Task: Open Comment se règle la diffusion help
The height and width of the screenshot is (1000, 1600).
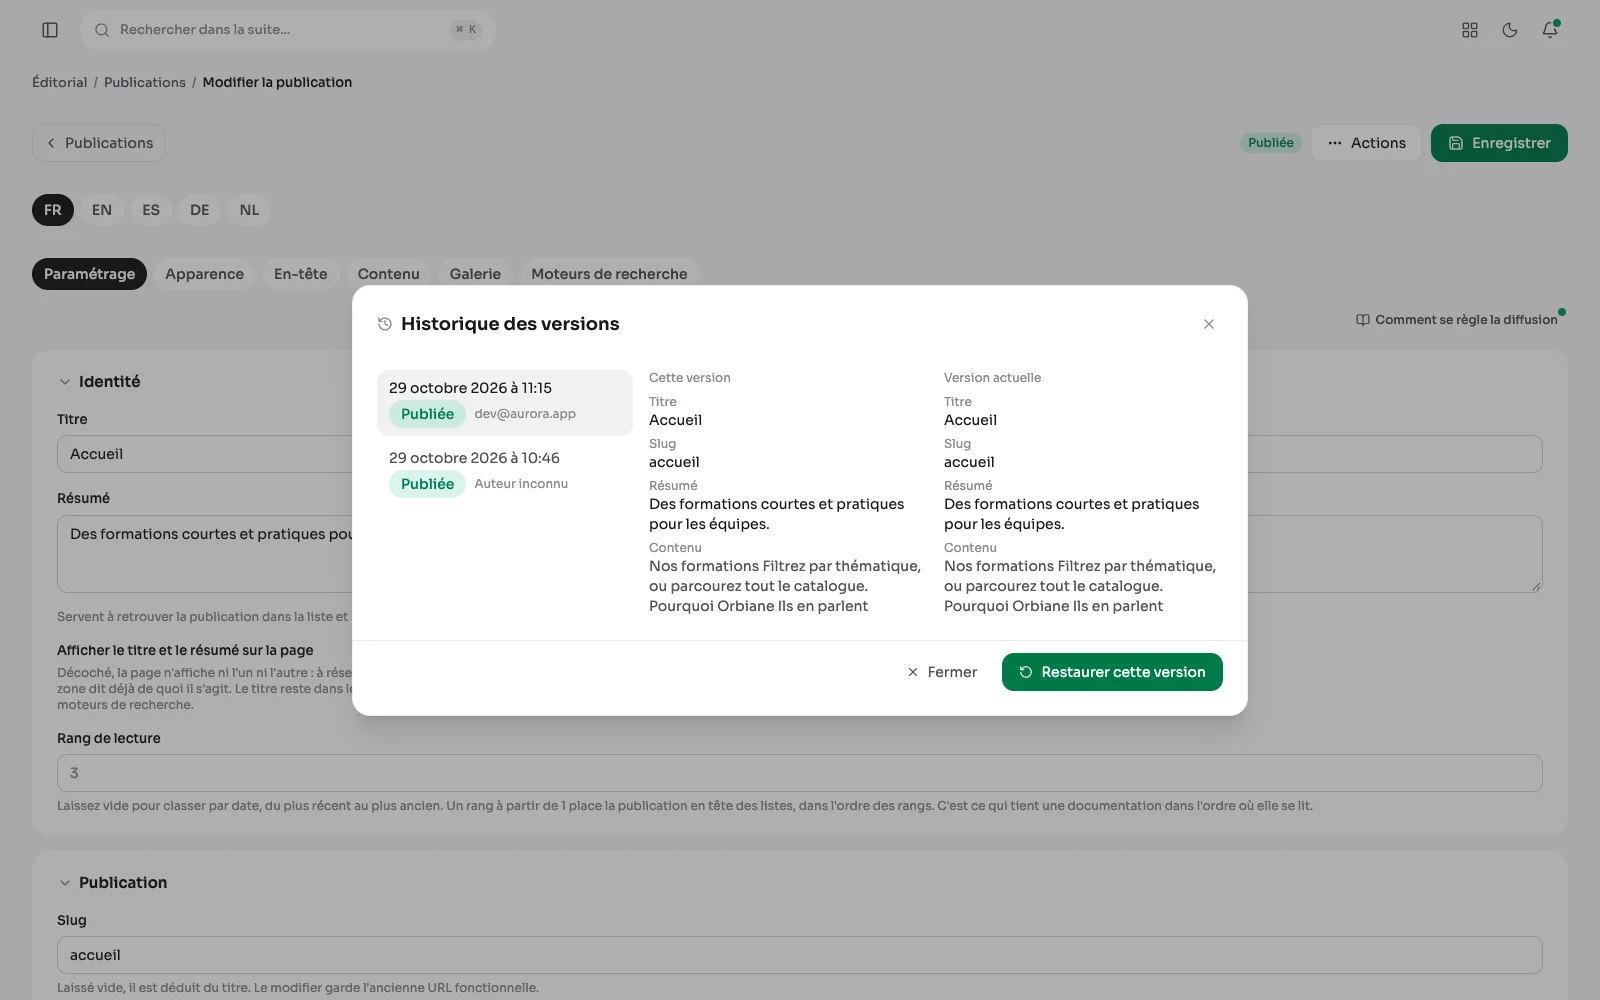Action: click(1457, 320)
